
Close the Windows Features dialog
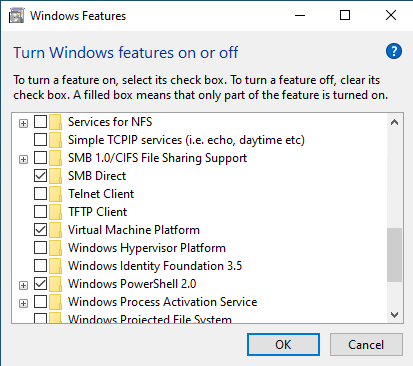pos(391,15)
